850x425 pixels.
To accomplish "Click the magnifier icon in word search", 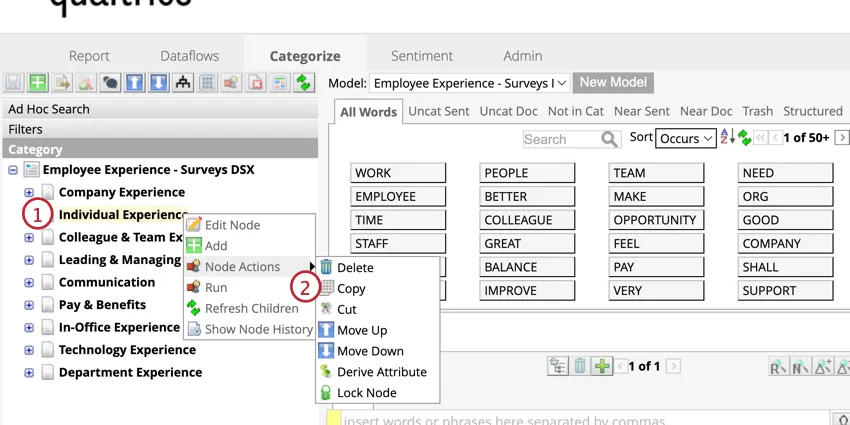I will pos(609,139).
